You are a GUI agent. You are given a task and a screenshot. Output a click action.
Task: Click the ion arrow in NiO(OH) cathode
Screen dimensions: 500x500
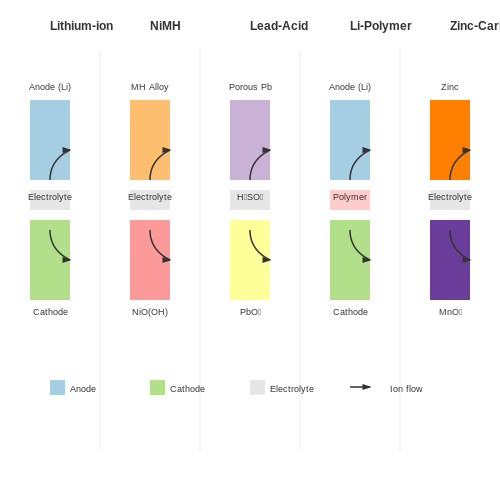coord(160,246)
